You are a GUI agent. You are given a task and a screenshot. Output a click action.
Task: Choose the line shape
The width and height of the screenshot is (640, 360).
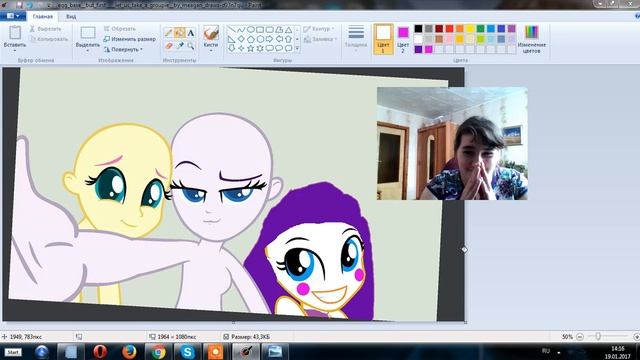pos(231,30)
